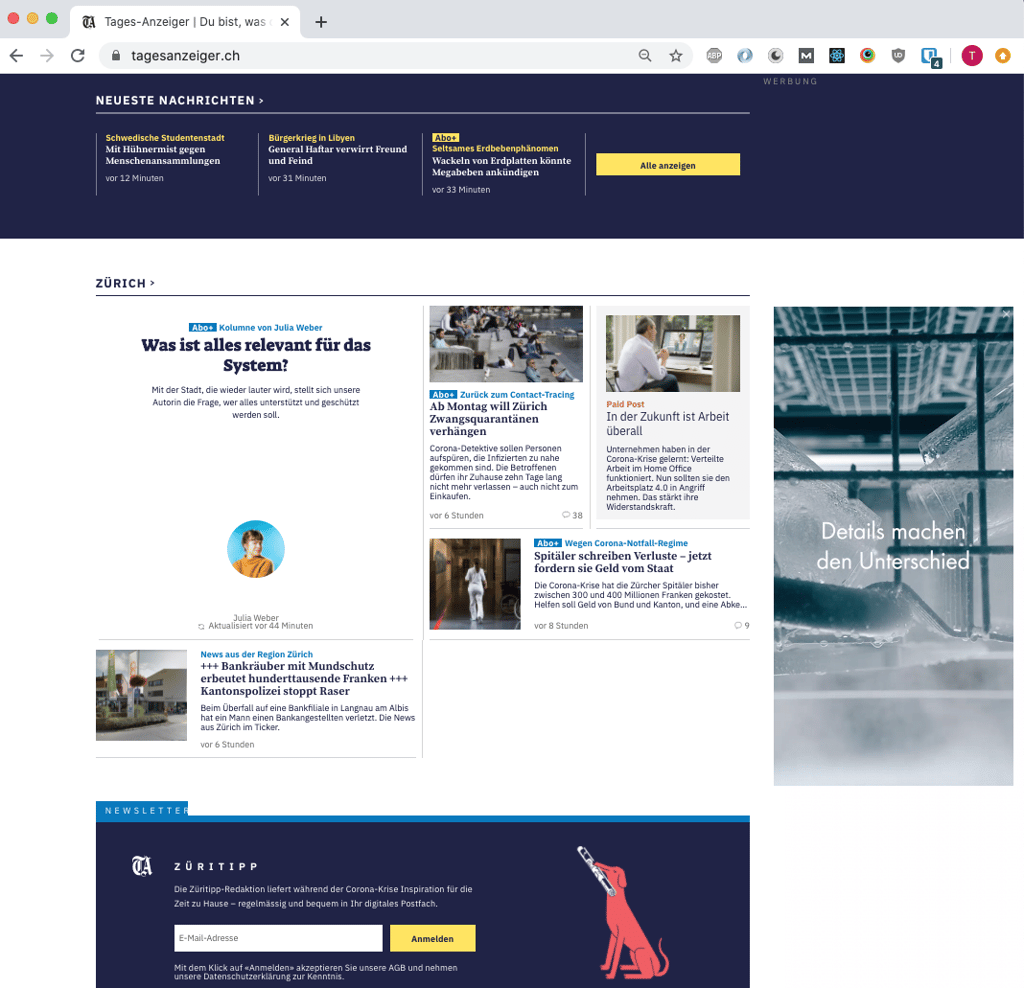The width and height of the screenshot is (1024, 988).
Task: Click the 'Alle anzeigen' button
Action: [x=667, y=165]
